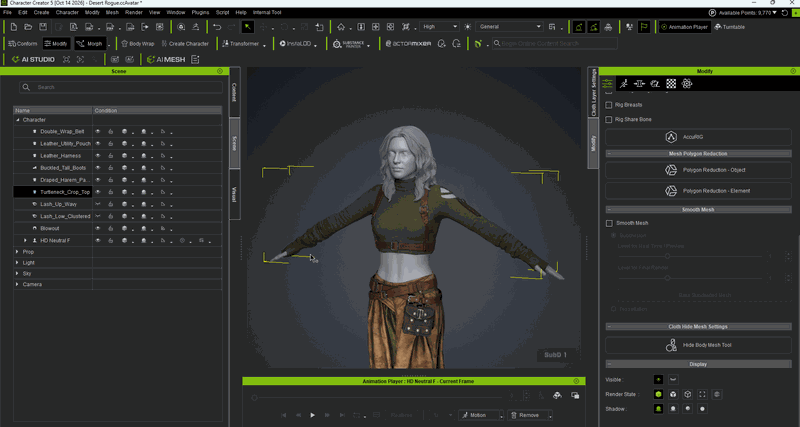Viewport: 800px width, 427px height.
Task: Toggle visibility eye of Double_Wrap_Belt
Action: [97, 132]
